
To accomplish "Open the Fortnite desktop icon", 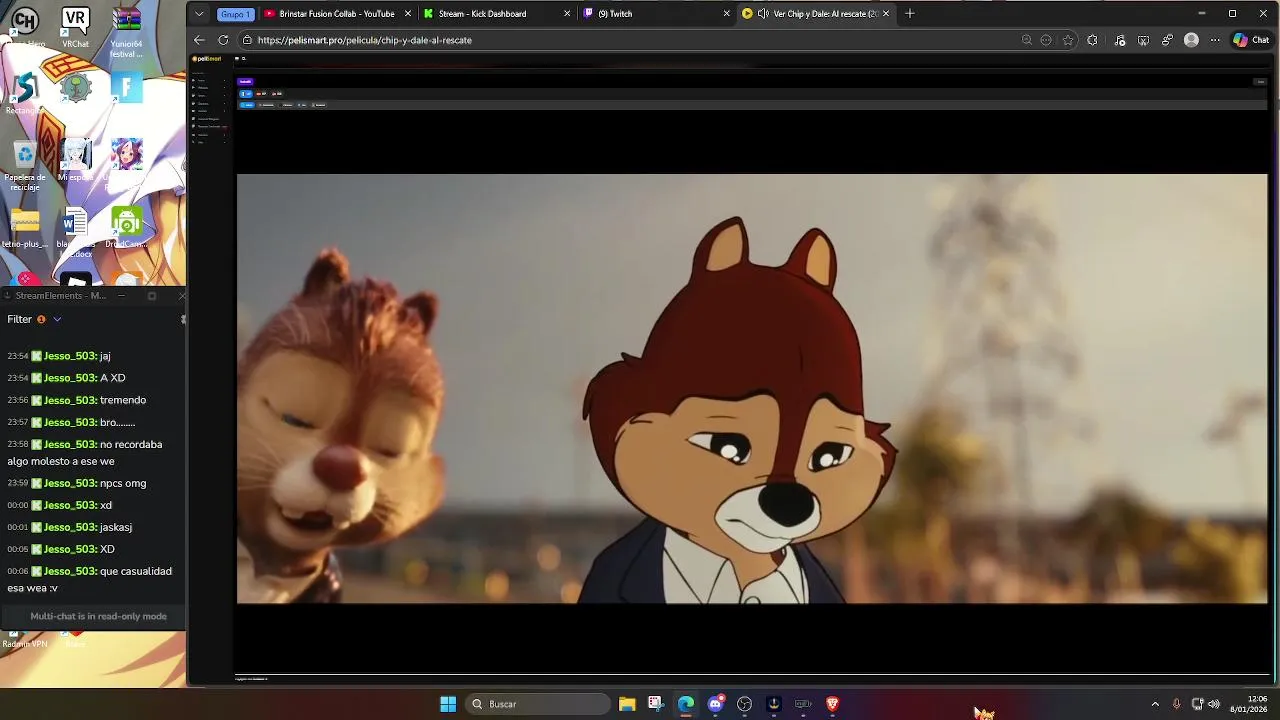I will [x=126, y=89].
